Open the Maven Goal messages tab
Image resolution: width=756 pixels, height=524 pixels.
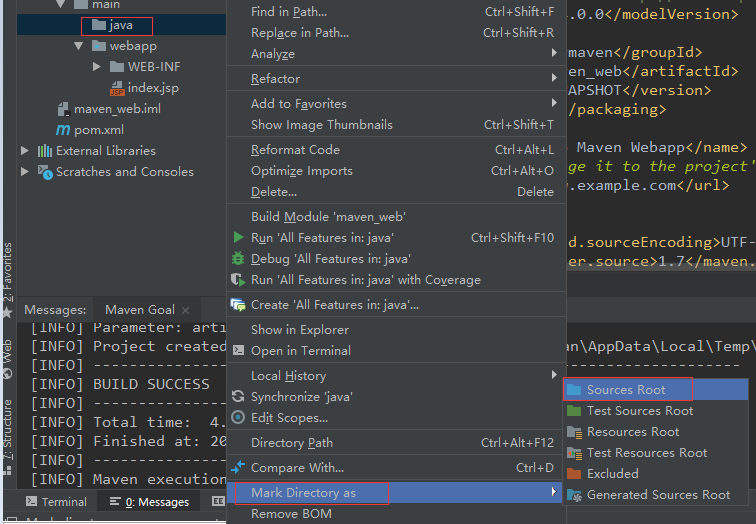[140, 310]
